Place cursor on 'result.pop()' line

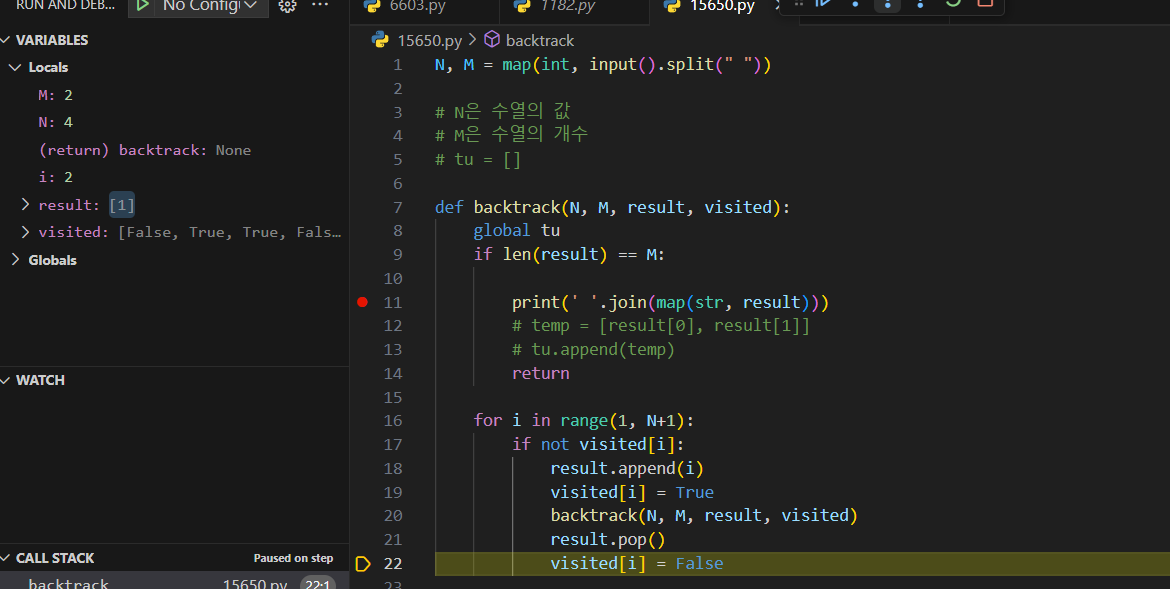607,540
